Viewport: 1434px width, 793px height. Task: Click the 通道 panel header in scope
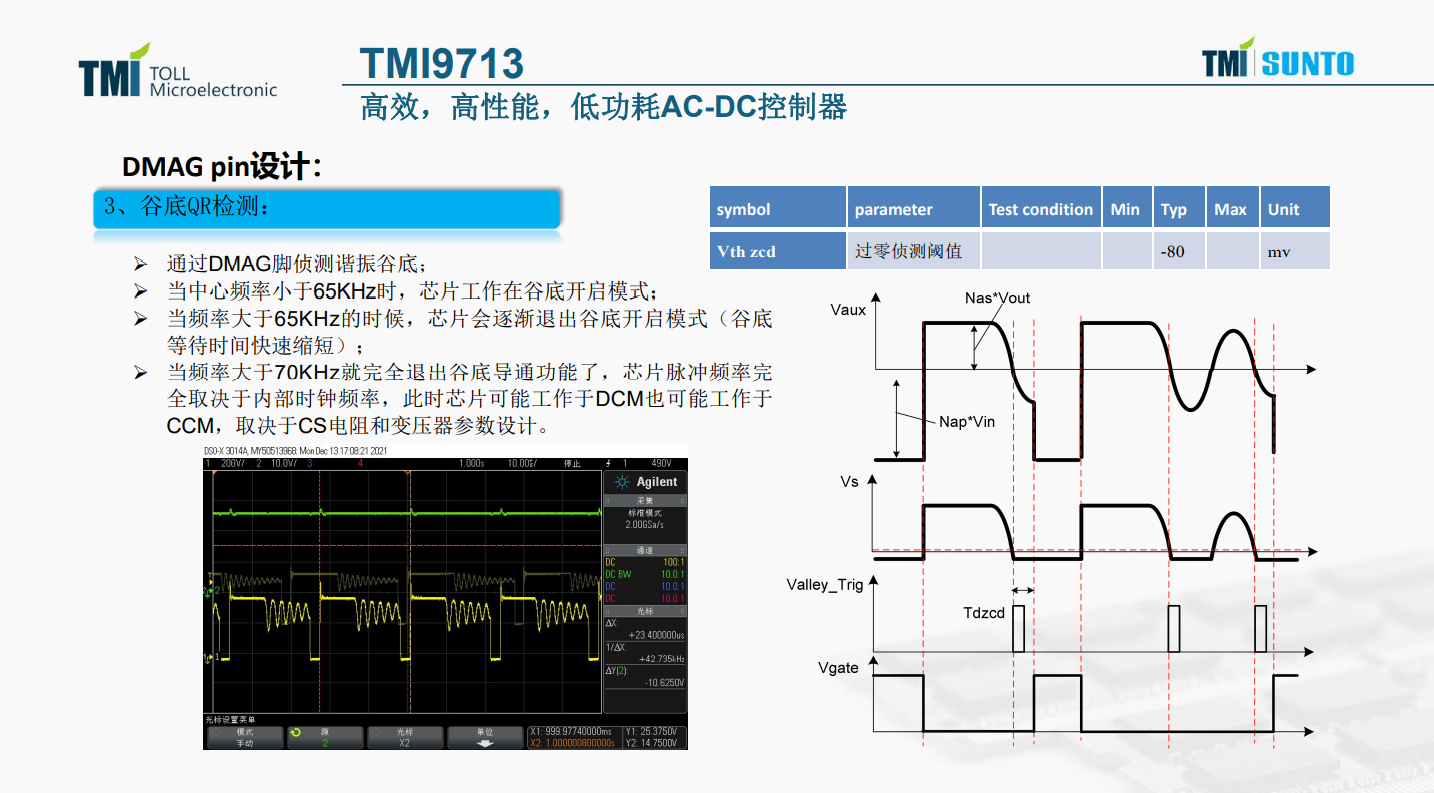645,550
